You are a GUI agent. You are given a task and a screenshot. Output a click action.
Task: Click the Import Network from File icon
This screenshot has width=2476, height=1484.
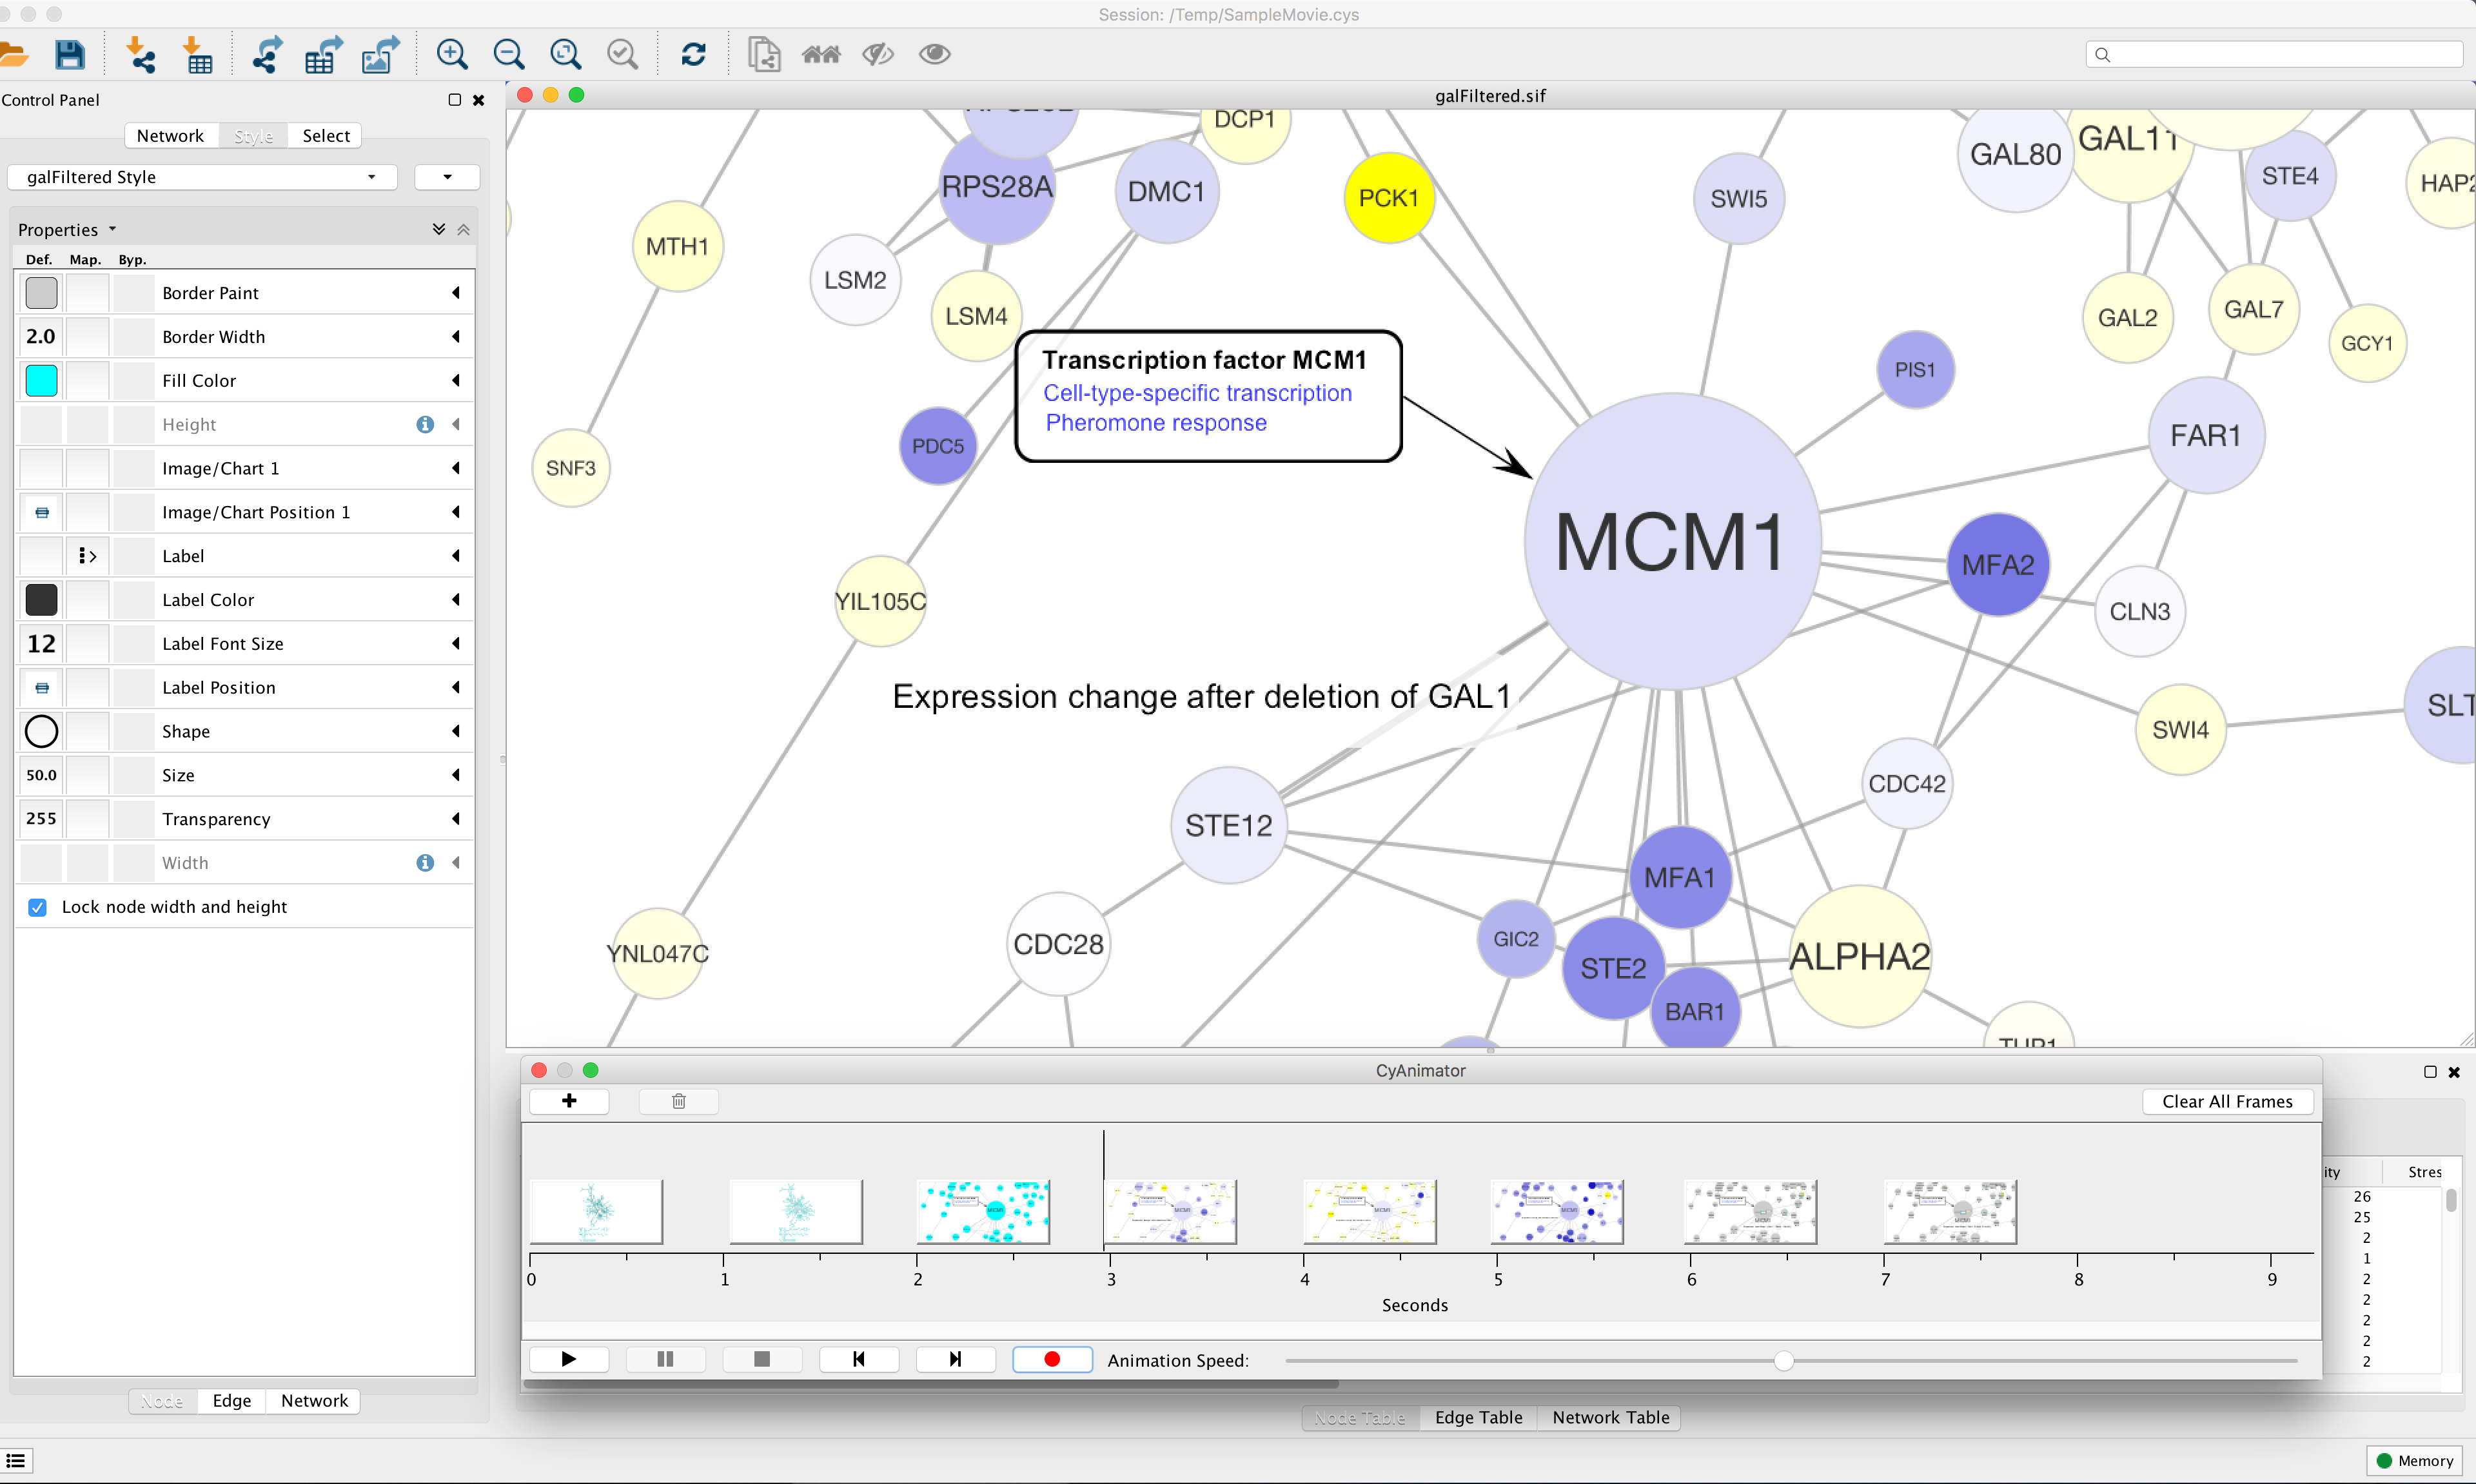coord(141,54)
